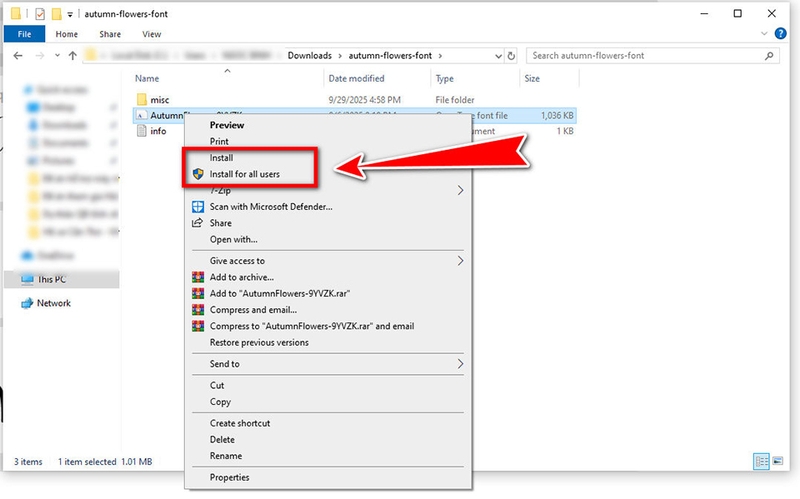Image resolution: width=800 pixels, height=499 pixels.
Task: Open the File ribbon tab
Action: pyautogui.click(x=24, y=34)
